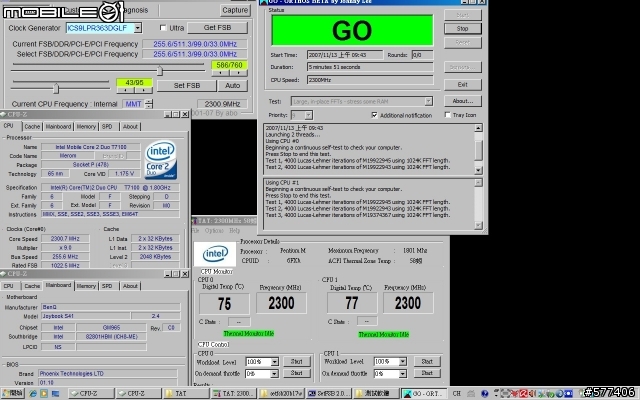Select CPU tab in lower CPU-Z window
The height and width of the screenshot is (400, 640).
click(9, 286)
